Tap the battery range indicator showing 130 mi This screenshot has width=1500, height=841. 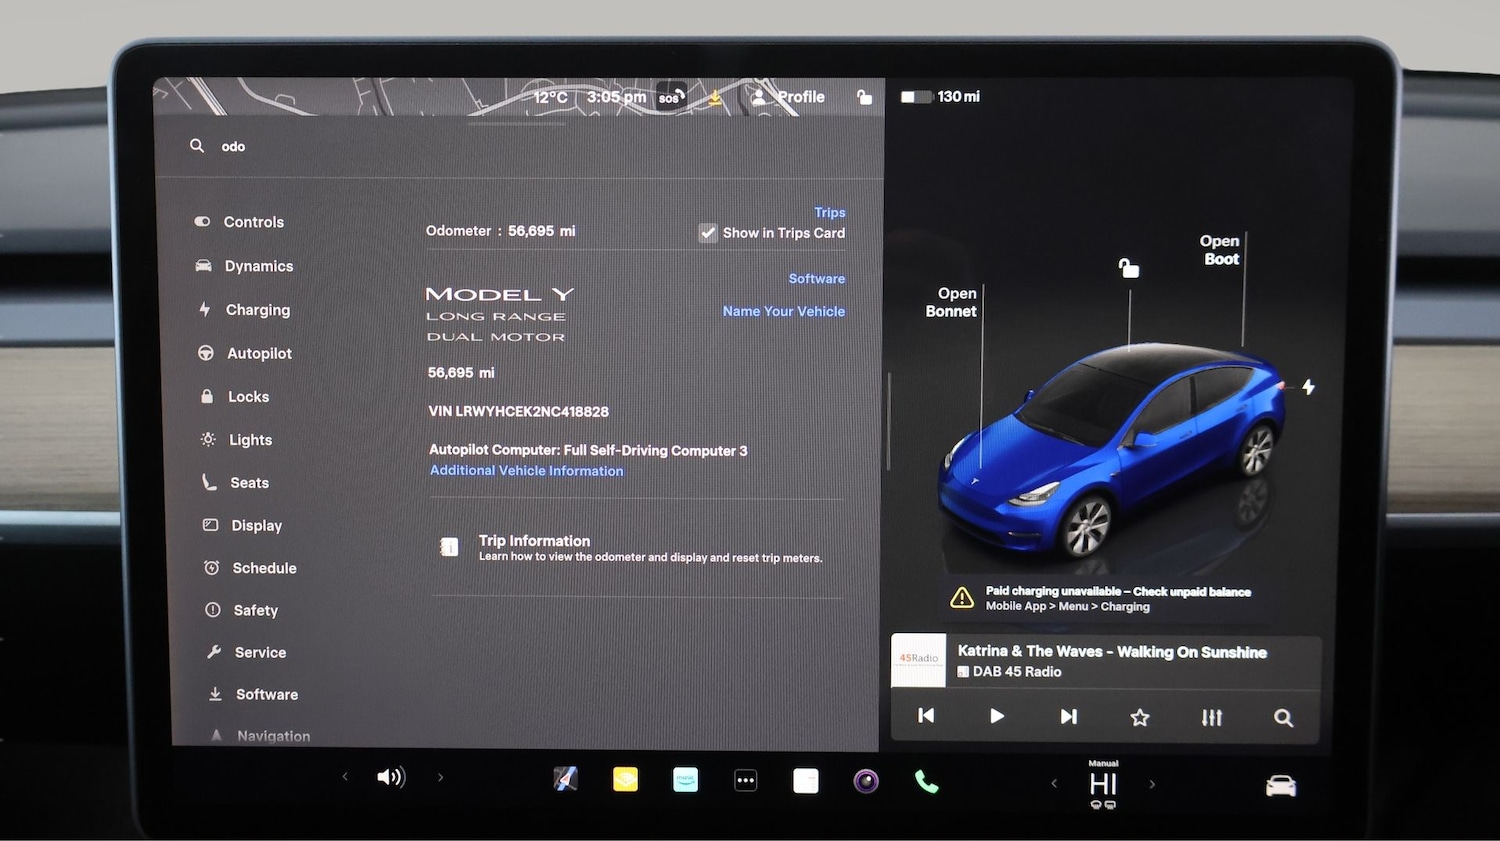coord(941,96)
